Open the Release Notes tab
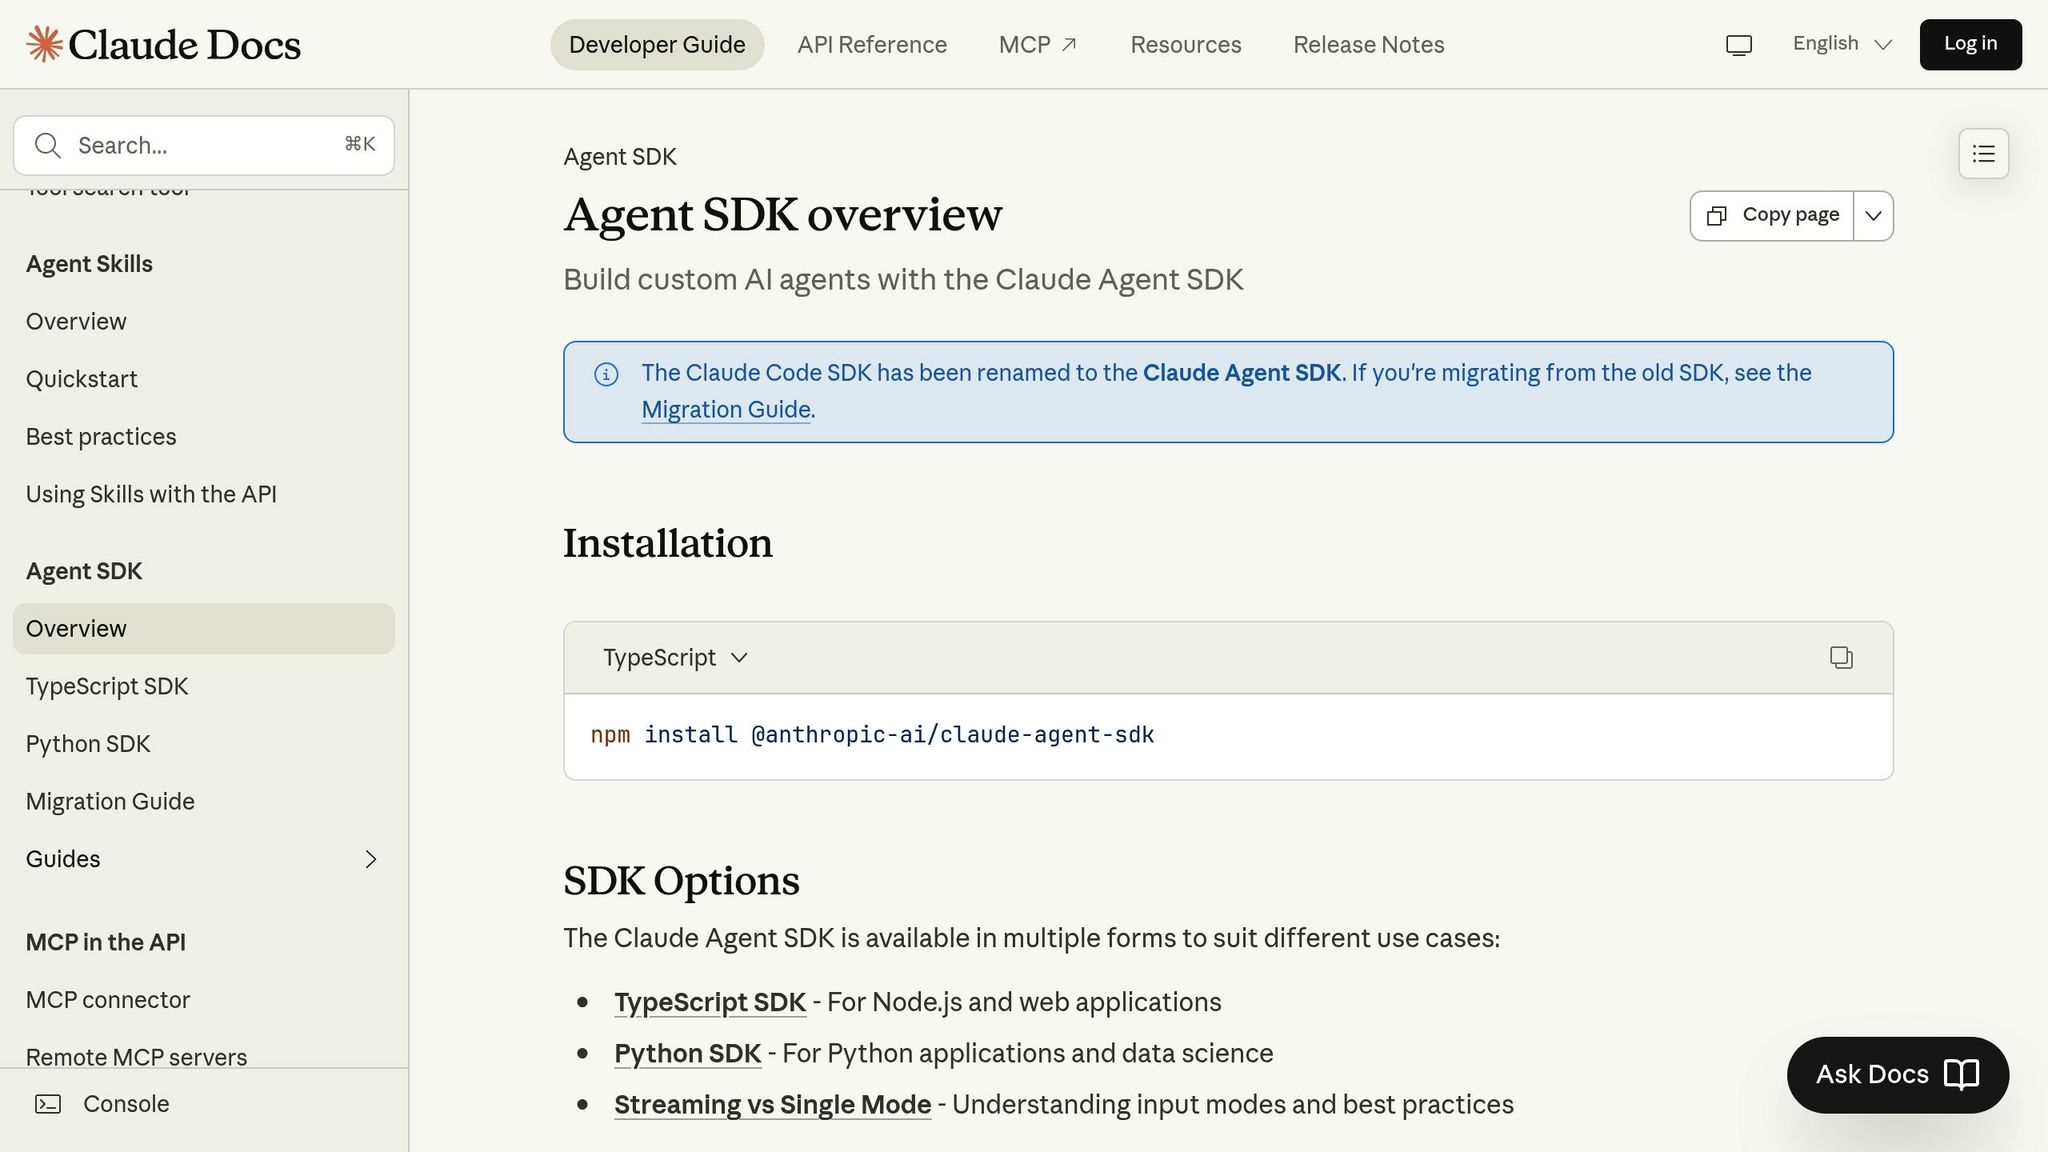 click(x=1368, y=45)
